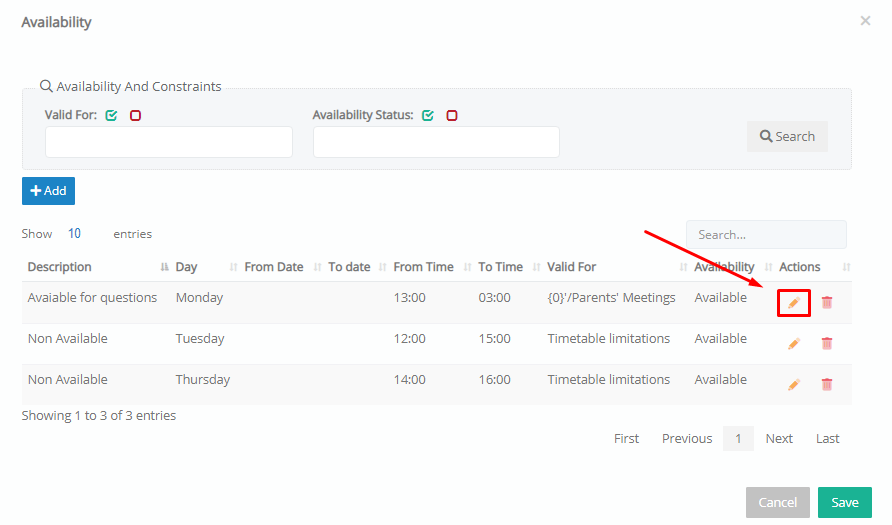Click 'Showing 1 to 3 of 3 entries' text
The image size is (892, 525).
coord(99,416)
